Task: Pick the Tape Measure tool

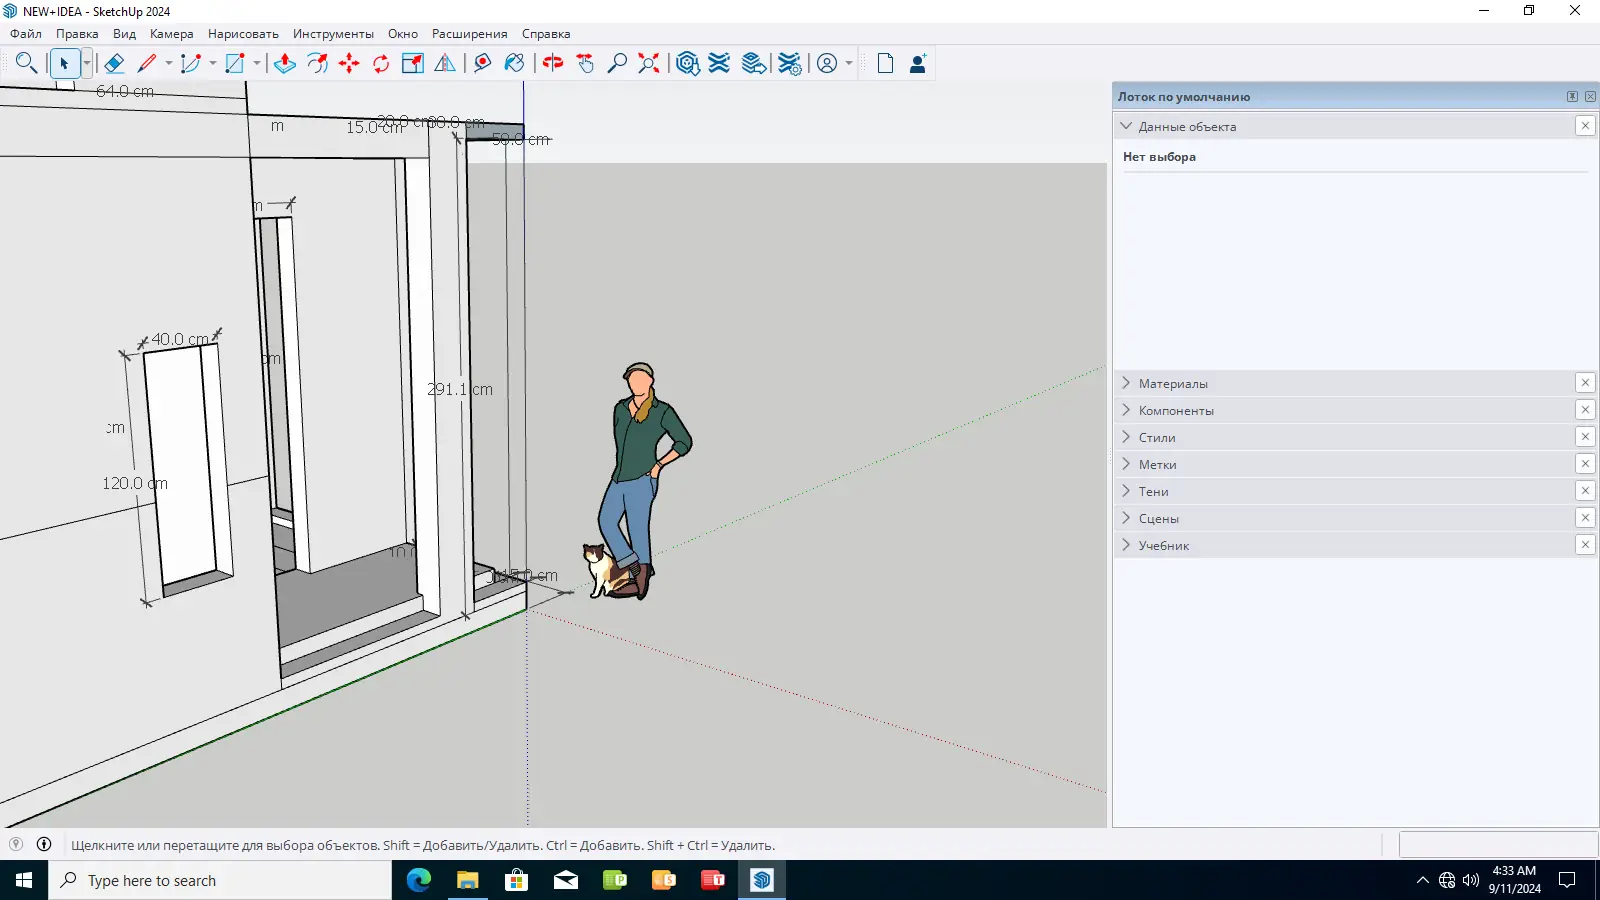Action: pyautogui.click(x=482, y=64)
